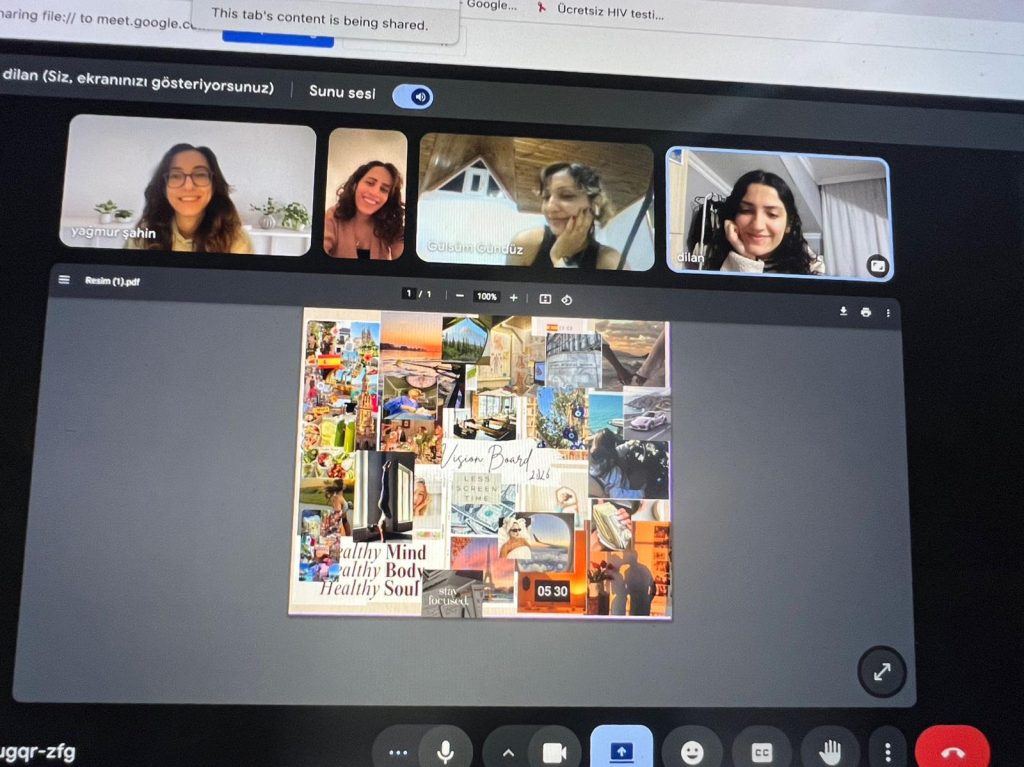Open the PDF viewer sidebar menu
The image size is (1024, 767).
coord(65,280)
